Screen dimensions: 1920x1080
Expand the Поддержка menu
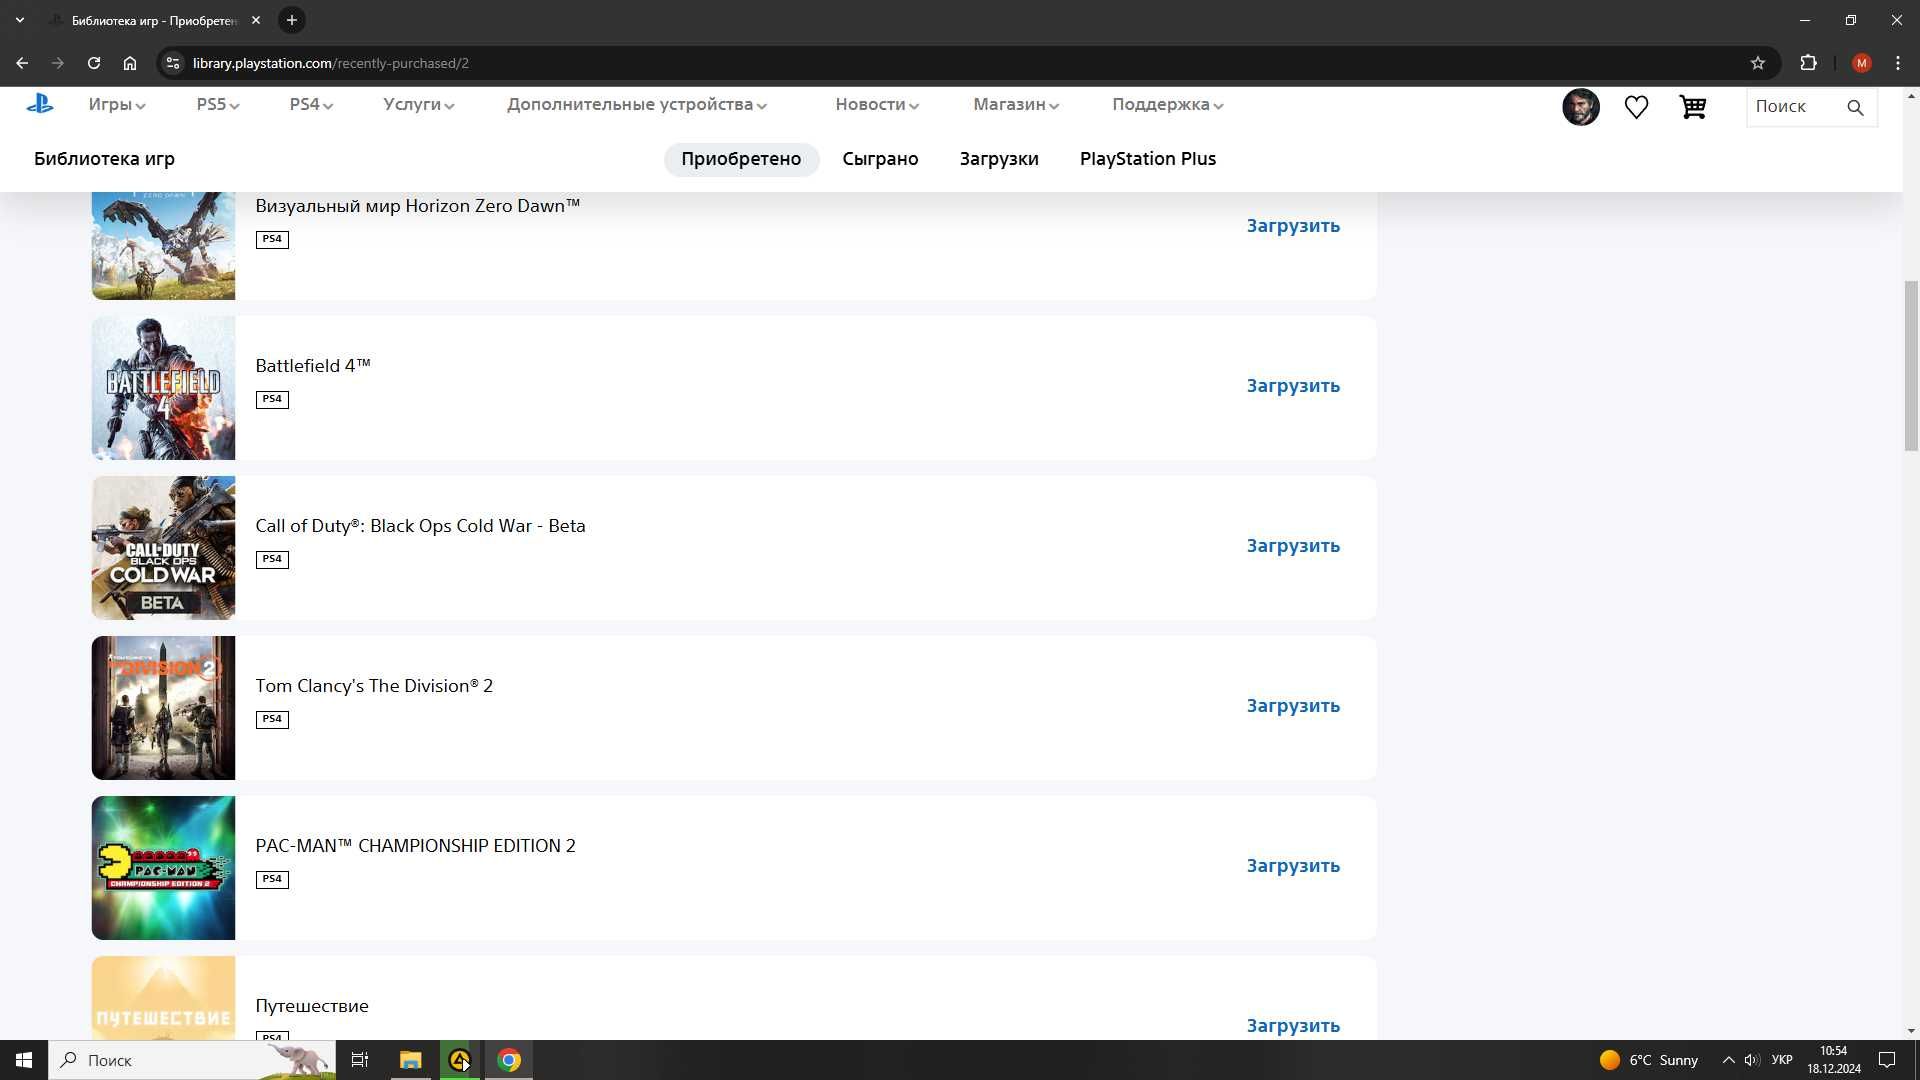pyautogui.click(x=1168, y=104)
